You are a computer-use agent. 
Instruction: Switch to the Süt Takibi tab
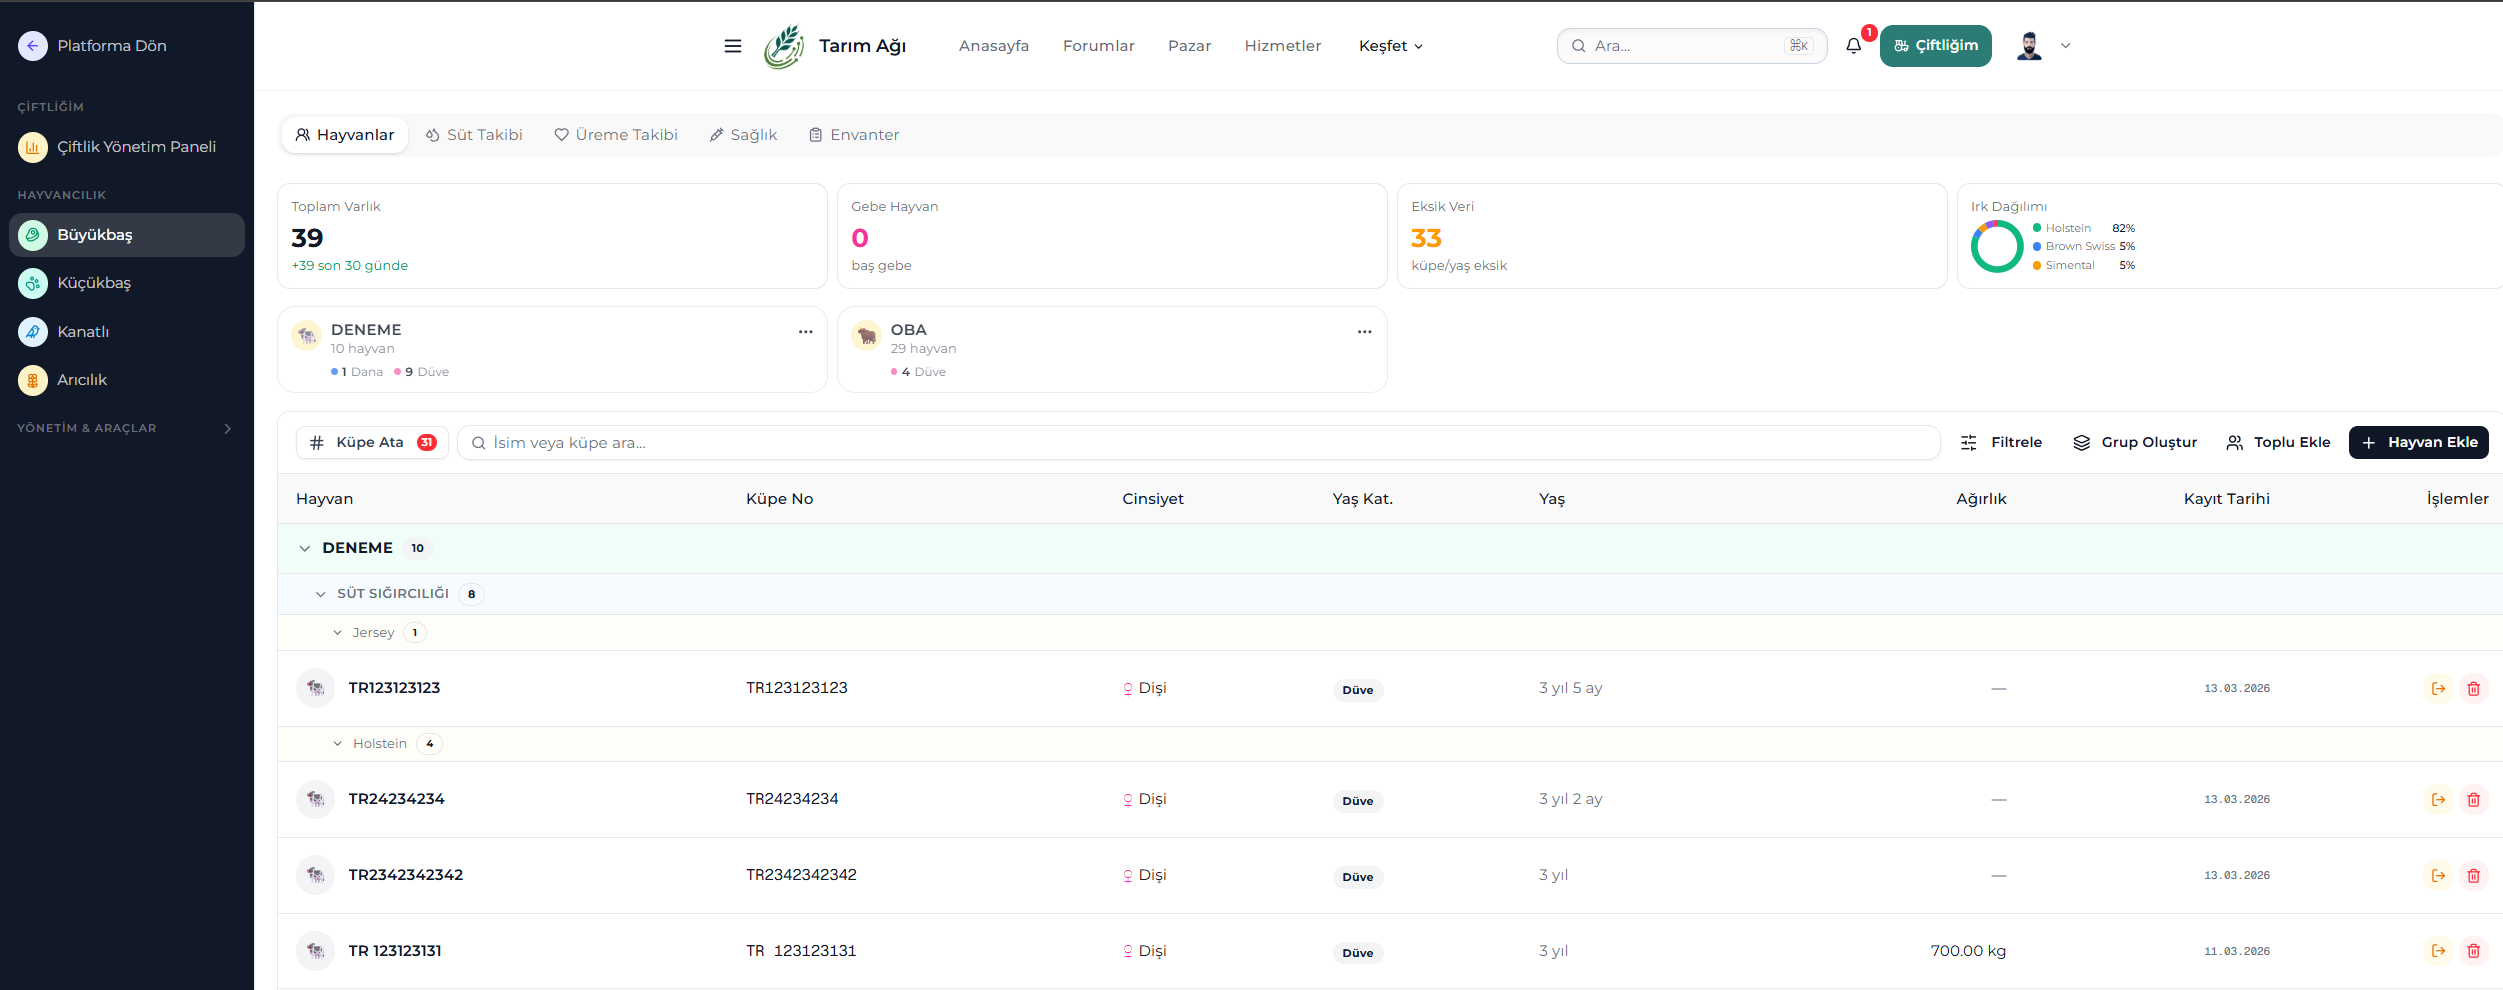(x=474, y=135)
